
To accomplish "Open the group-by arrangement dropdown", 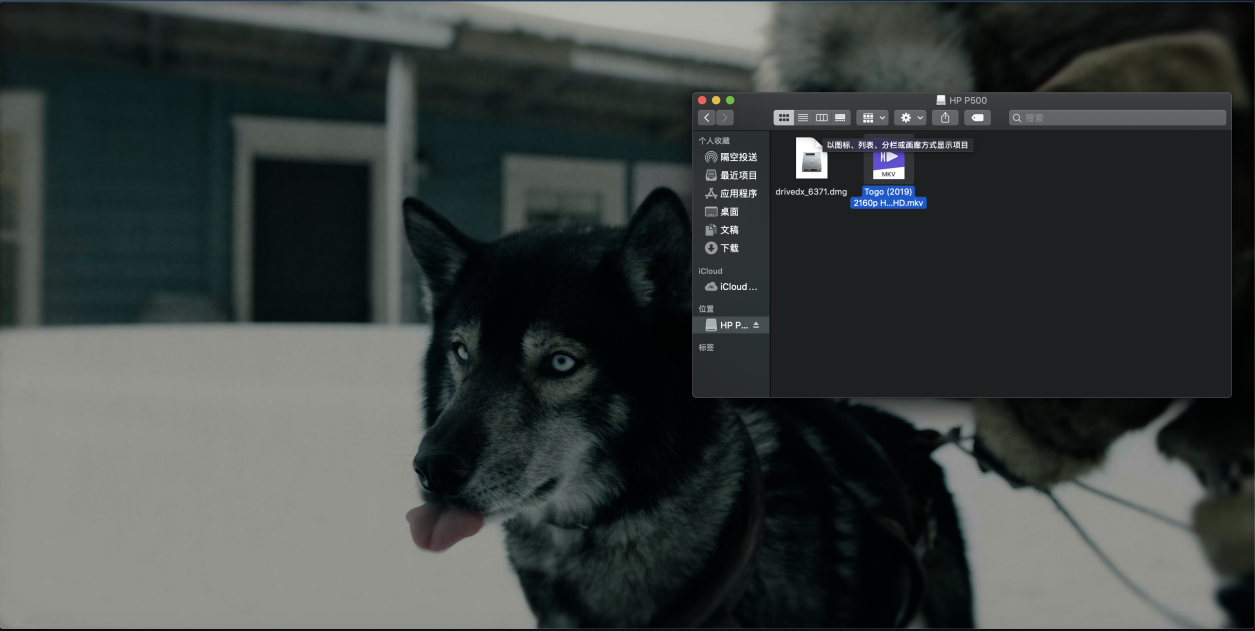I will tap(872, 118).
